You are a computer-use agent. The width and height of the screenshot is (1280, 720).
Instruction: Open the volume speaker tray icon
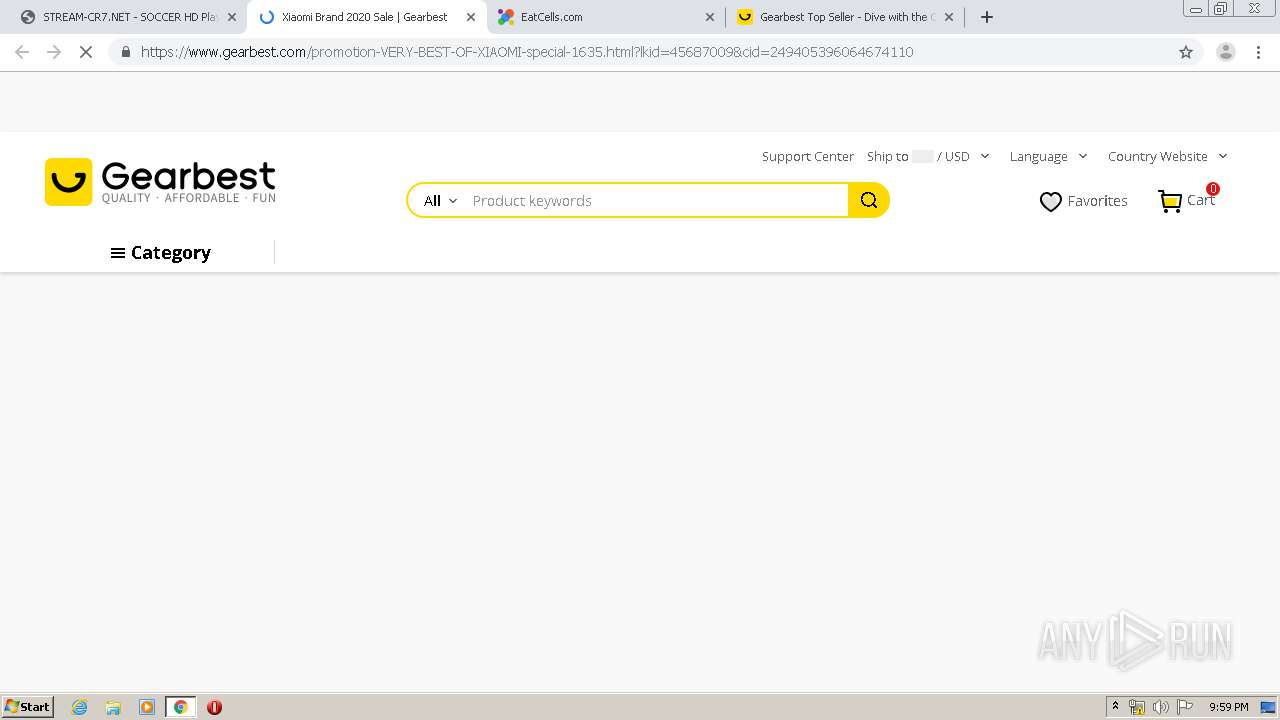click(x=1161, y=707)
